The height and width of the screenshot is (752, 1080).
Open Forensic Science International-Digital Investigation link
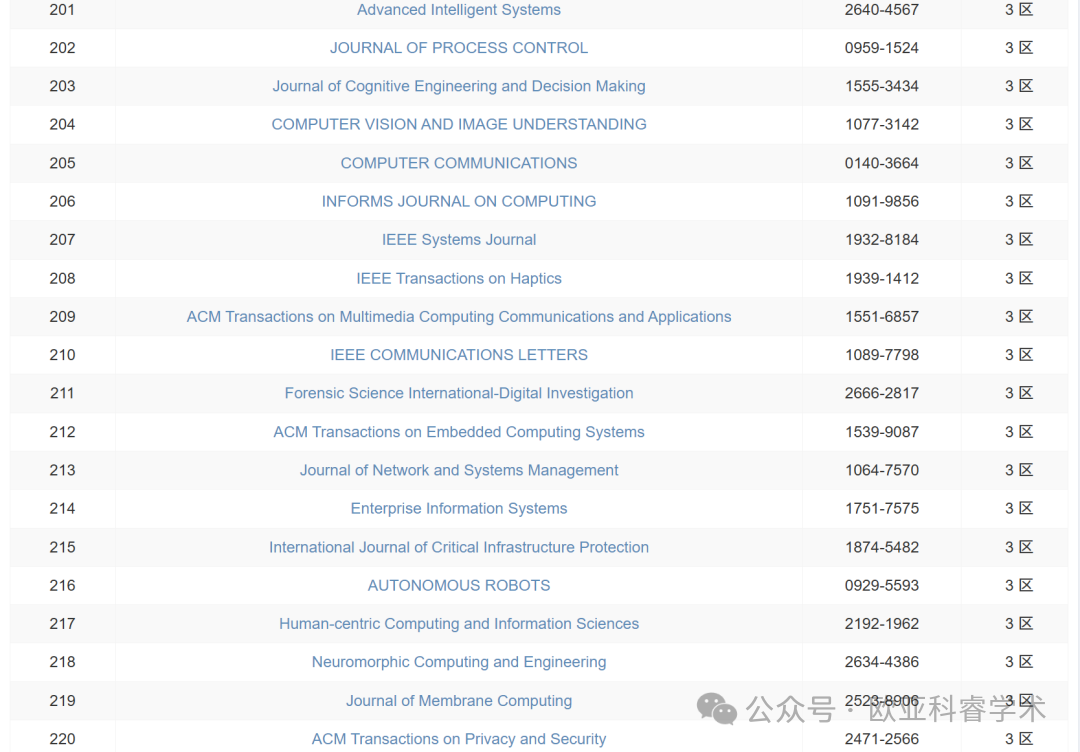click(x=459, y=393)
